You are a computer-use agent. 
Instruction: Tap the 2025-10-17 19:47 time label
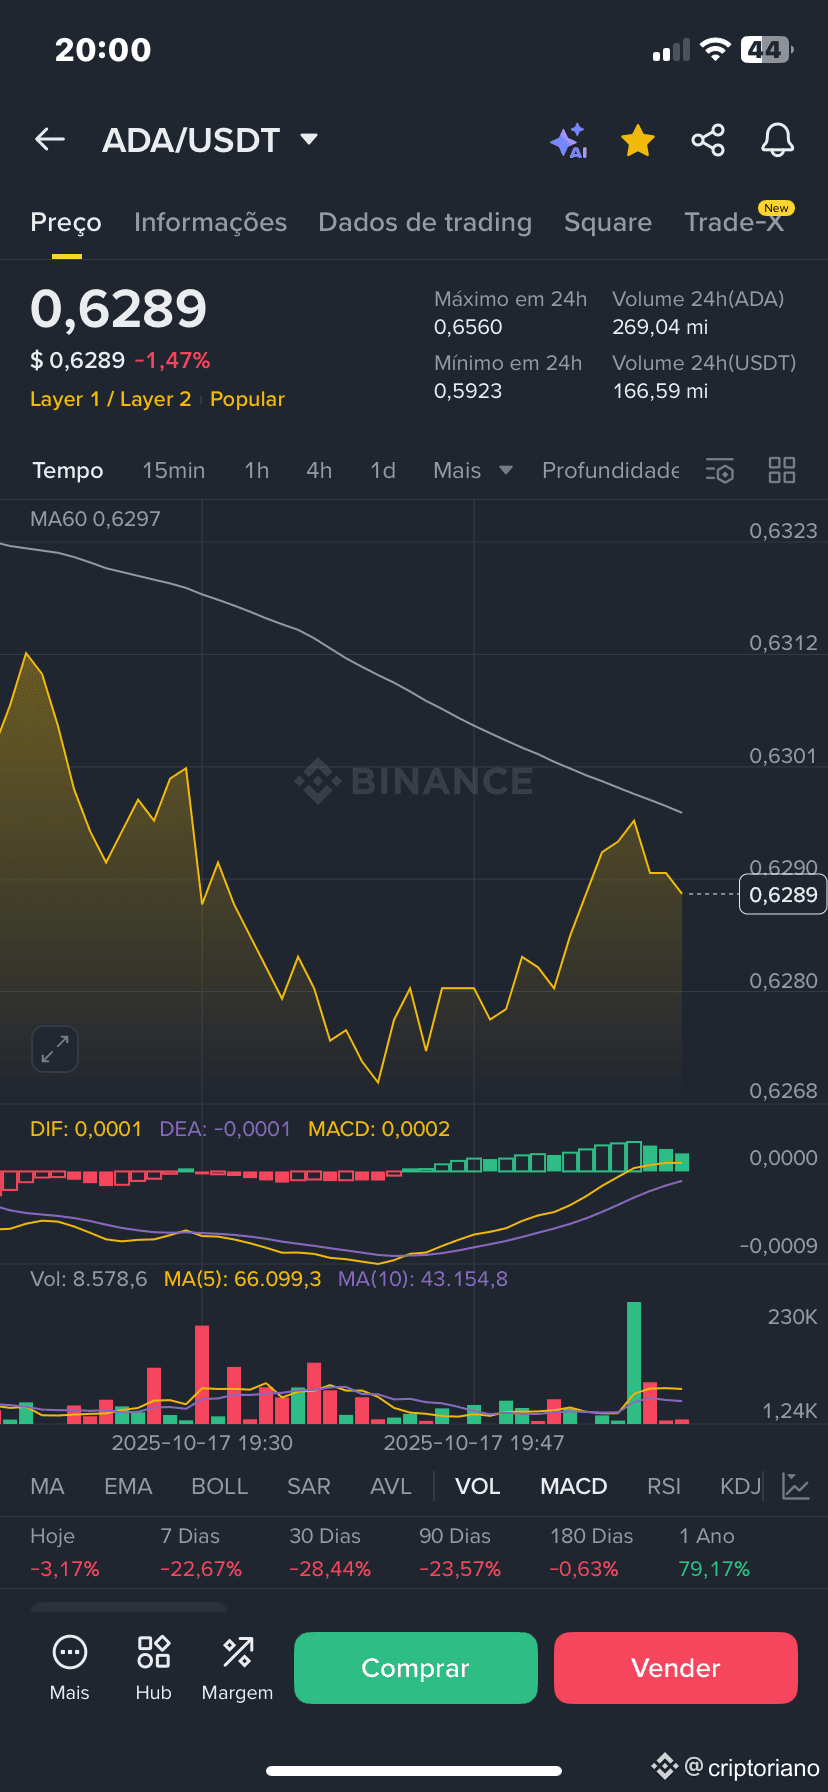tap(474, 1443)
